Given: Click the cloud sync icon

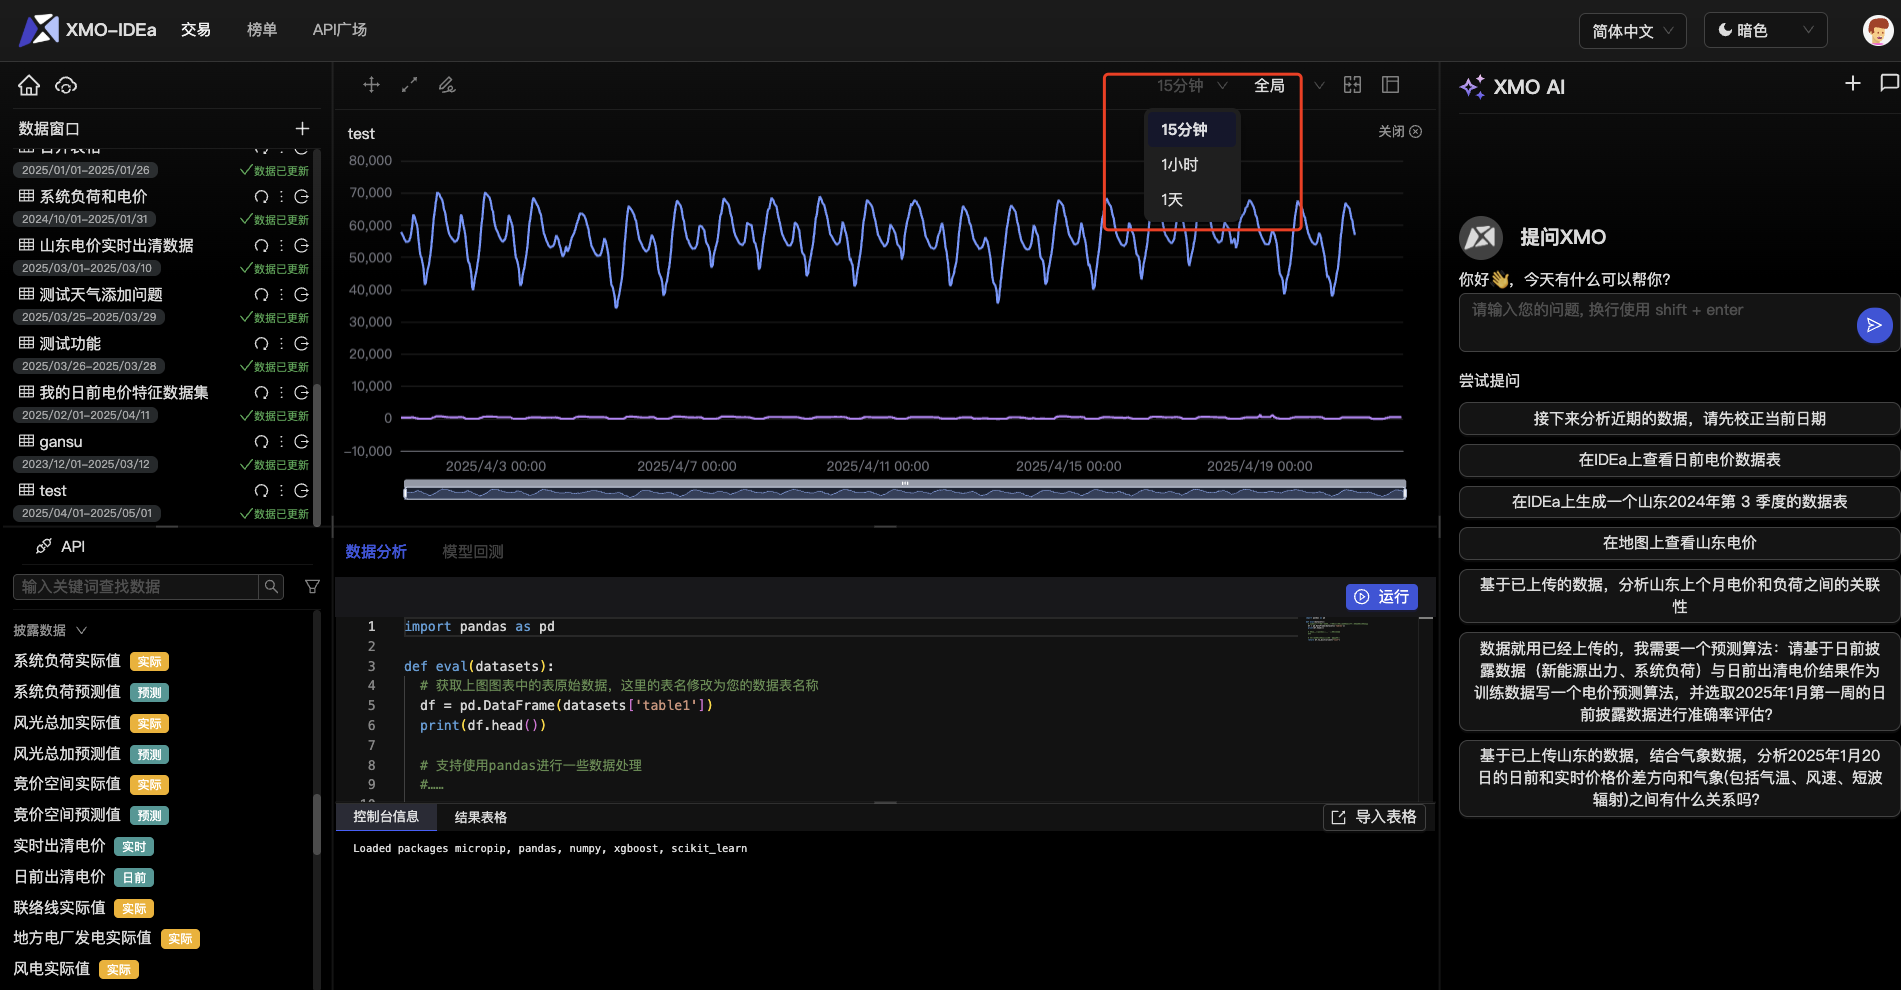Looking at the screenshot, I should coord(66,85).
